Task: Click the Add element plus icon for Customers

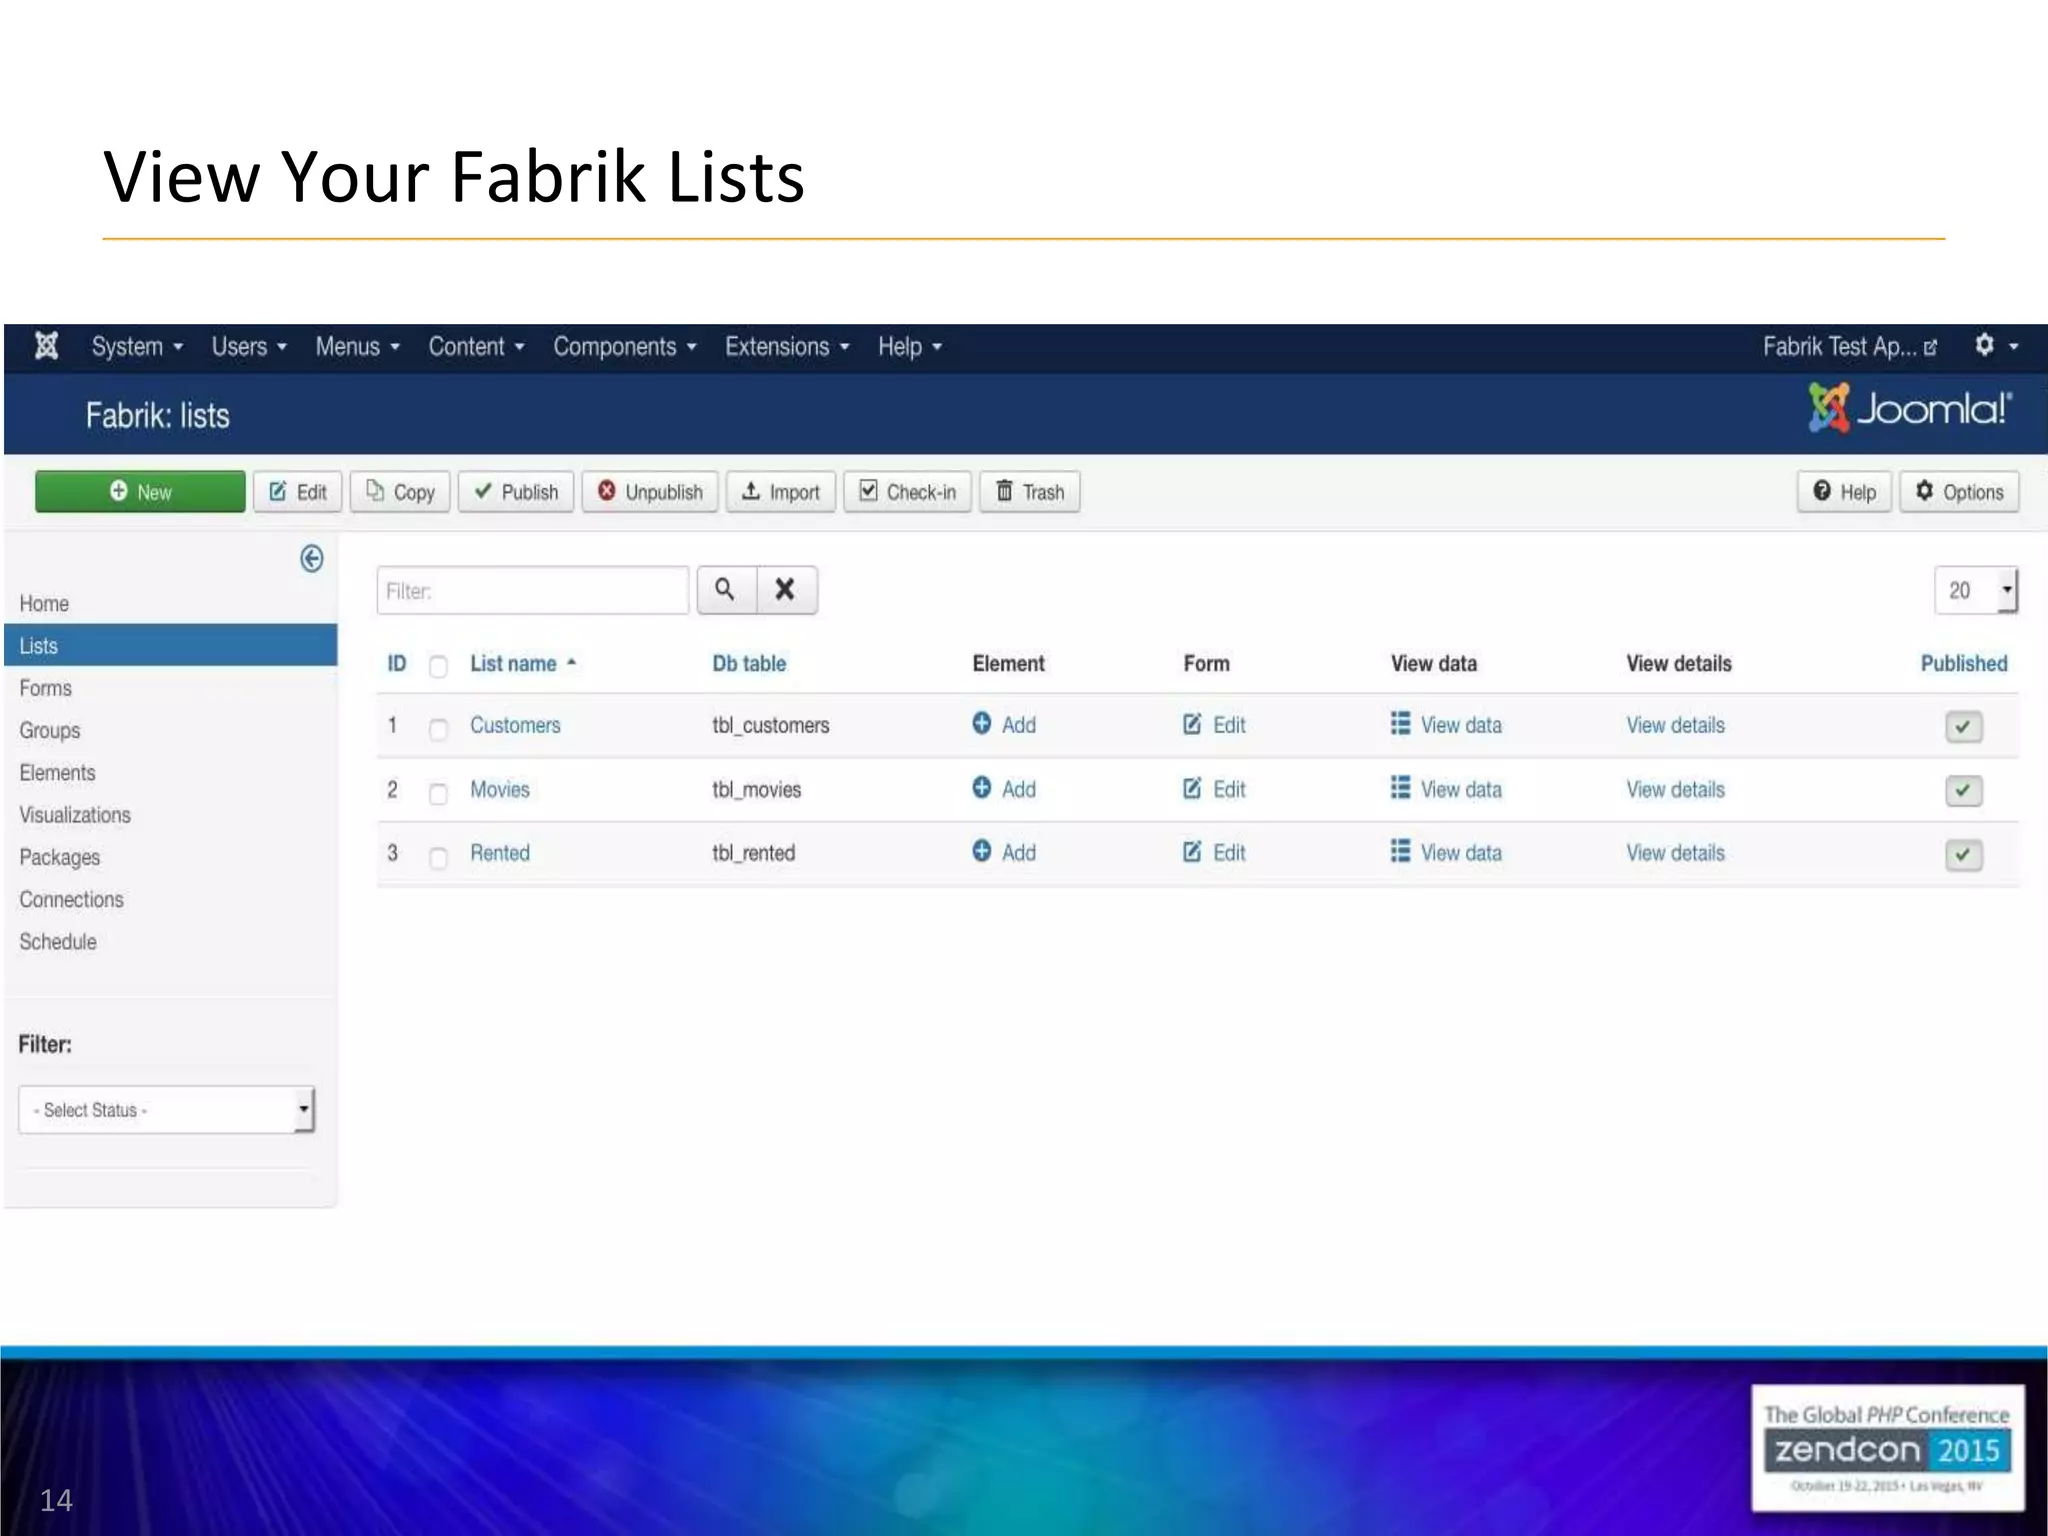Action: coord(982,723)
